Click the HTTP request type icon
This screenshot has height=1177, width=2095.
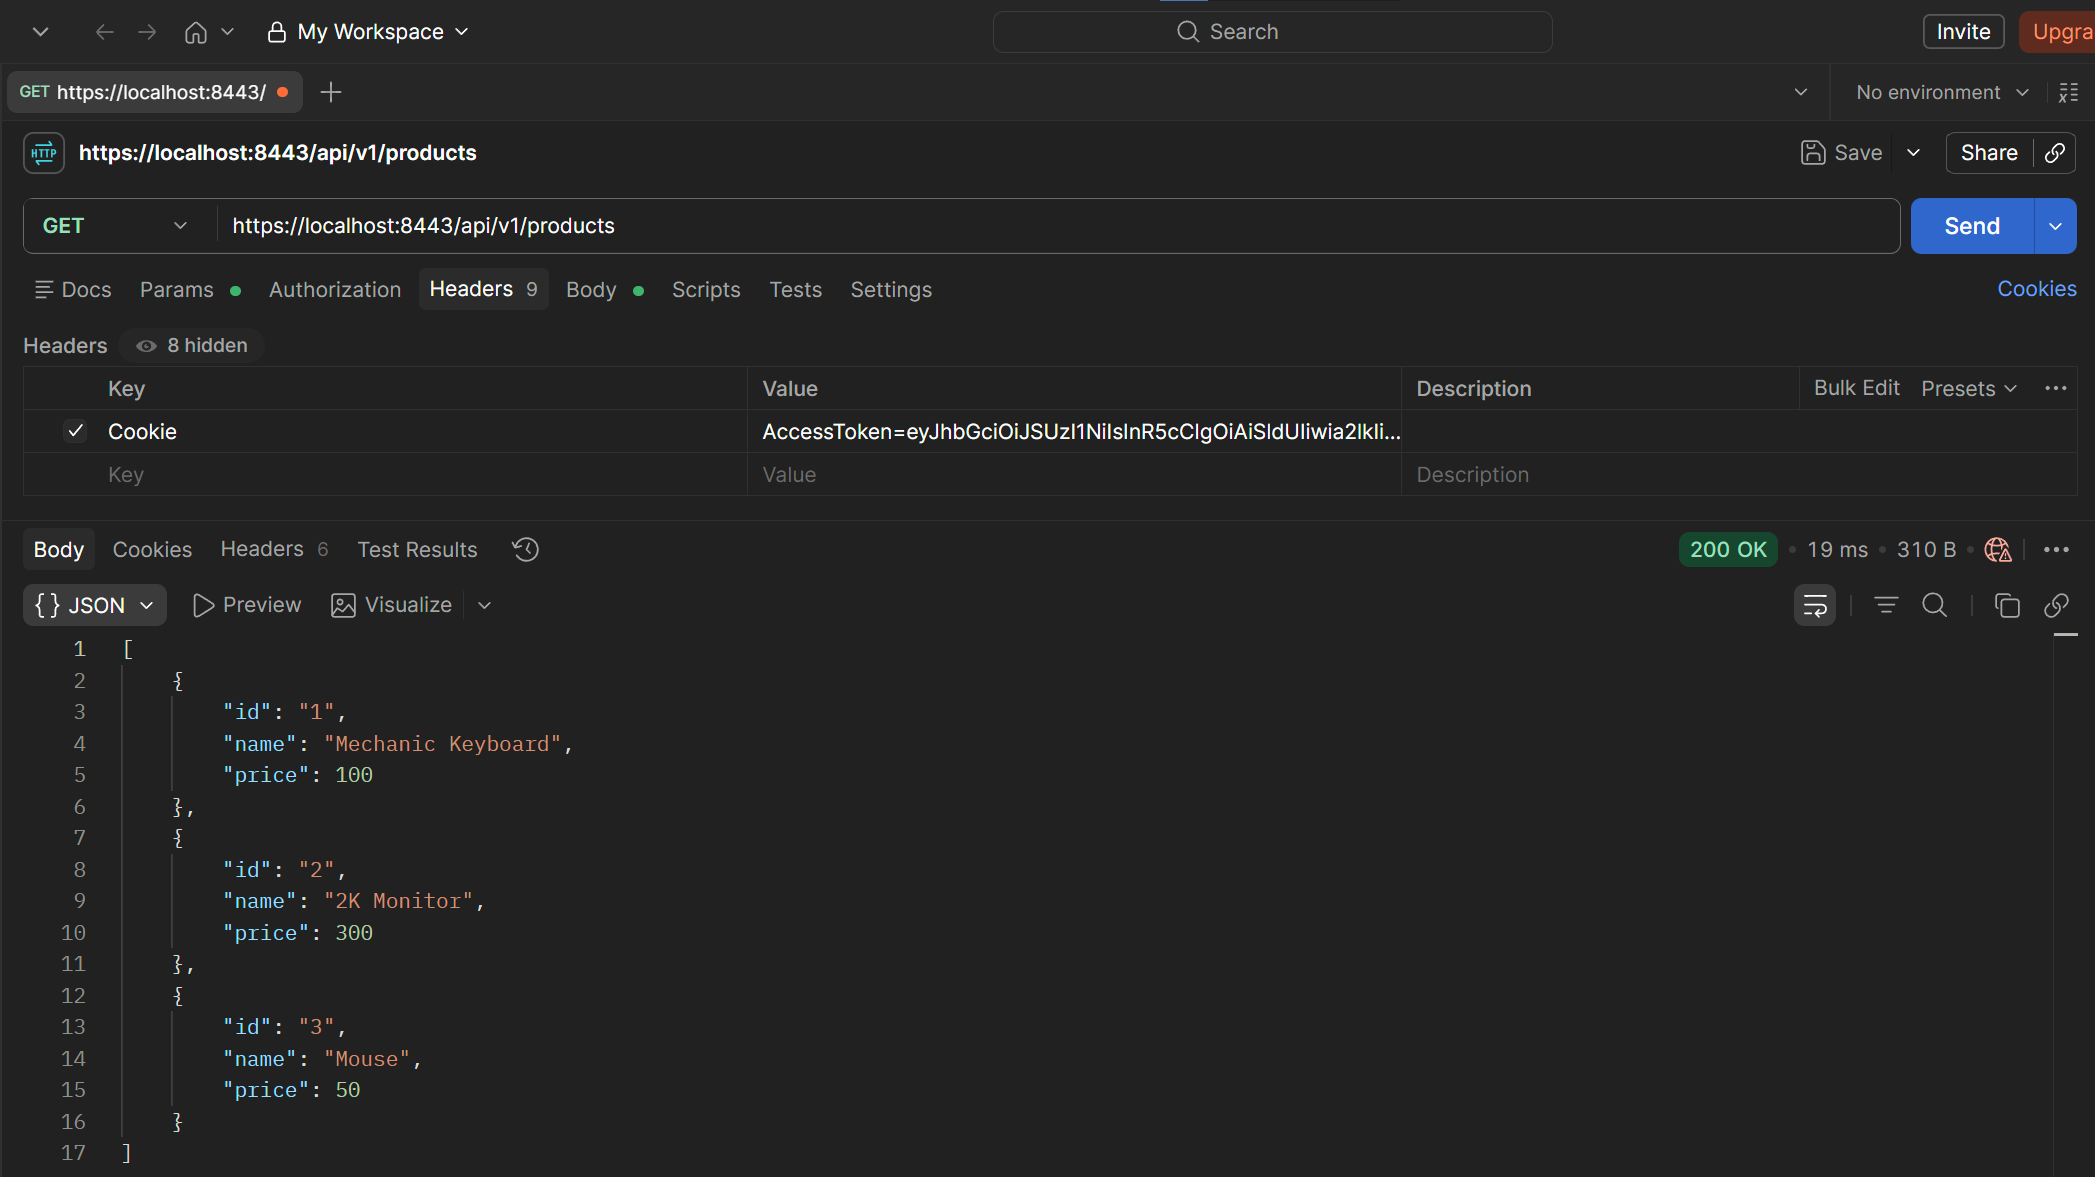pos(44,153)
